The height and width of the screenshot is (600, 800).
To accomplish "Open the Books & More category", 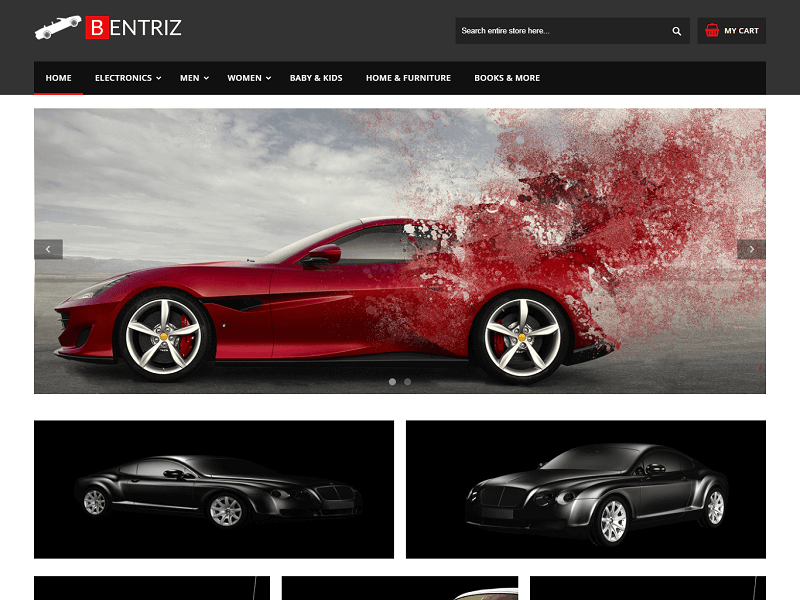I will [x=507, y=78].
